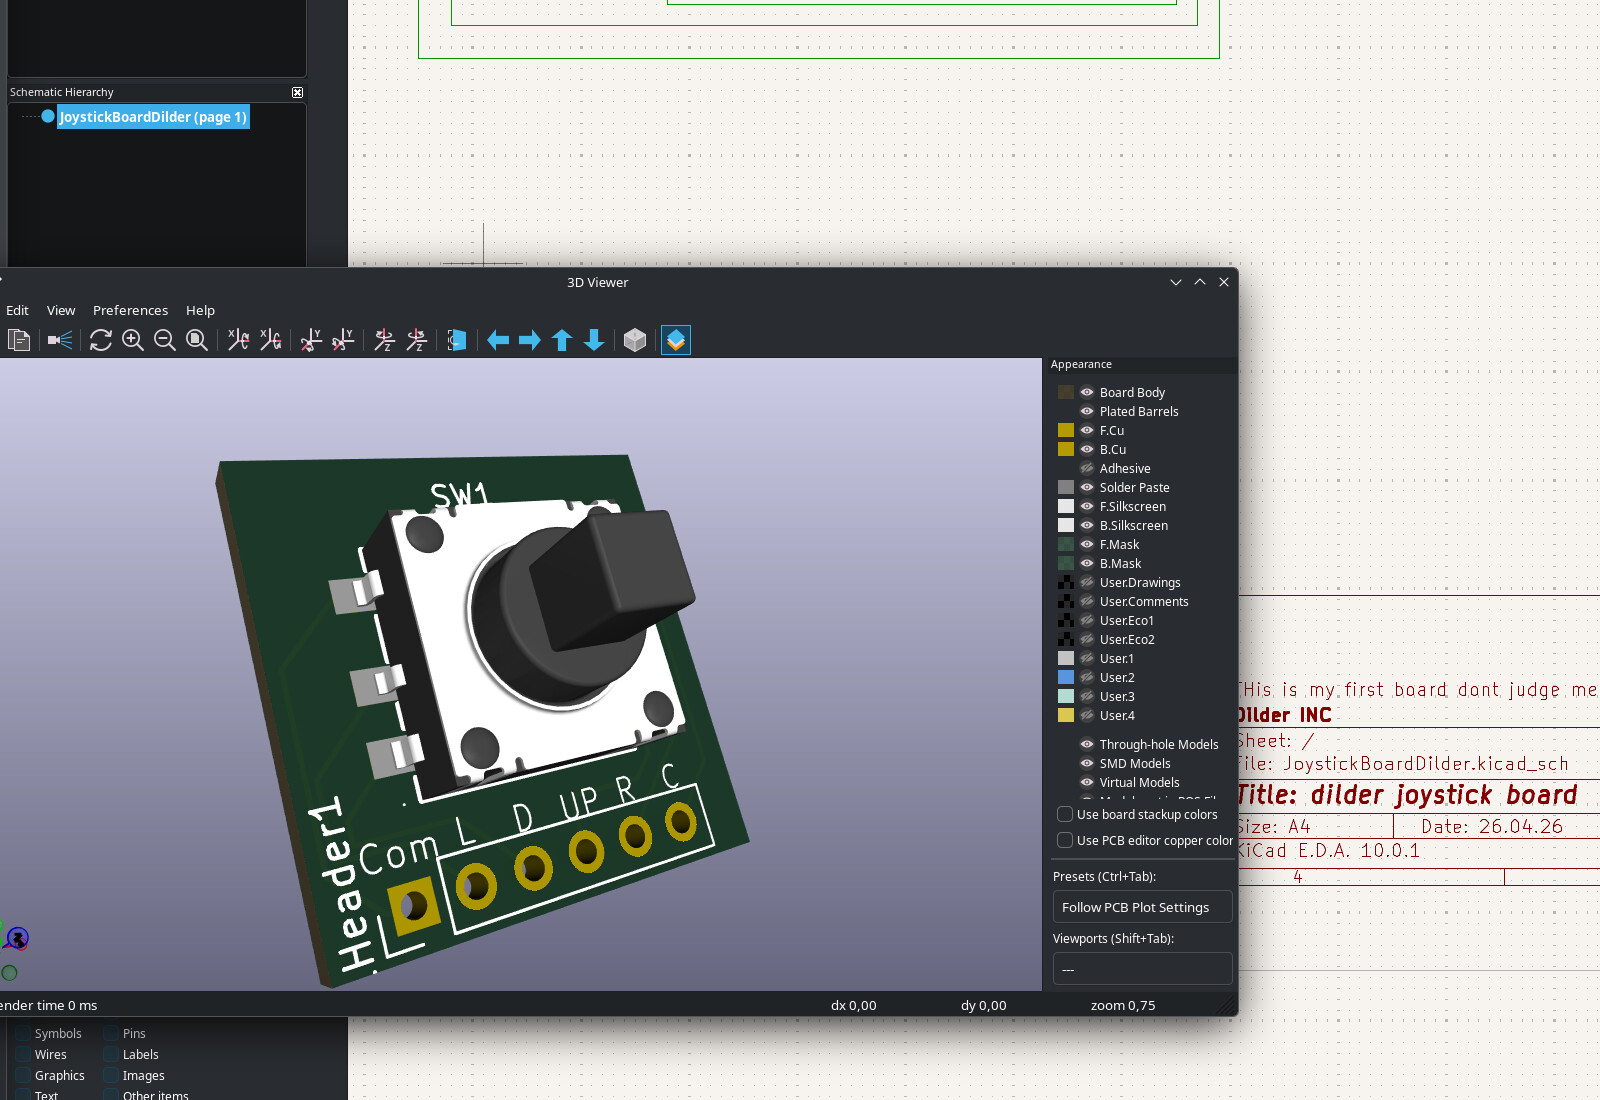Enable Use PCB editor copper color
1600x1100 pixels.
click(1065, 840)
